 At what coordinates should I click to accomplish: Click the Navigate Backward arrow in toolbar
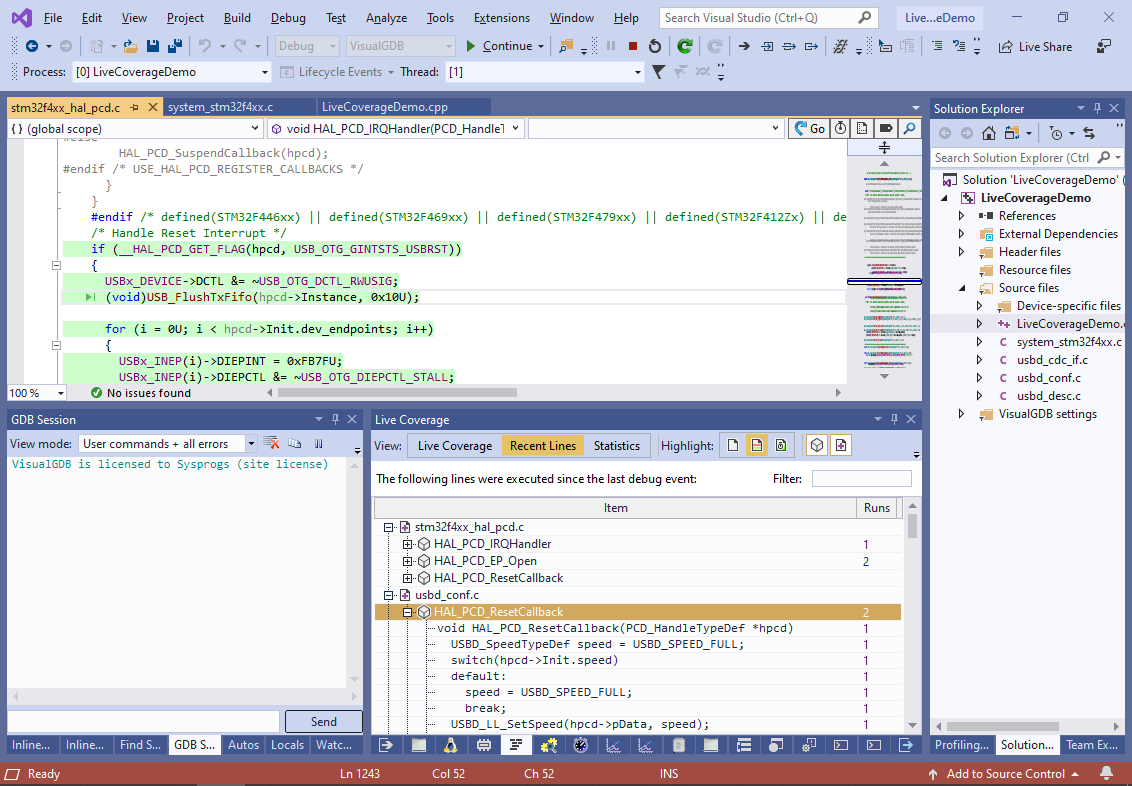click(32, 46)
